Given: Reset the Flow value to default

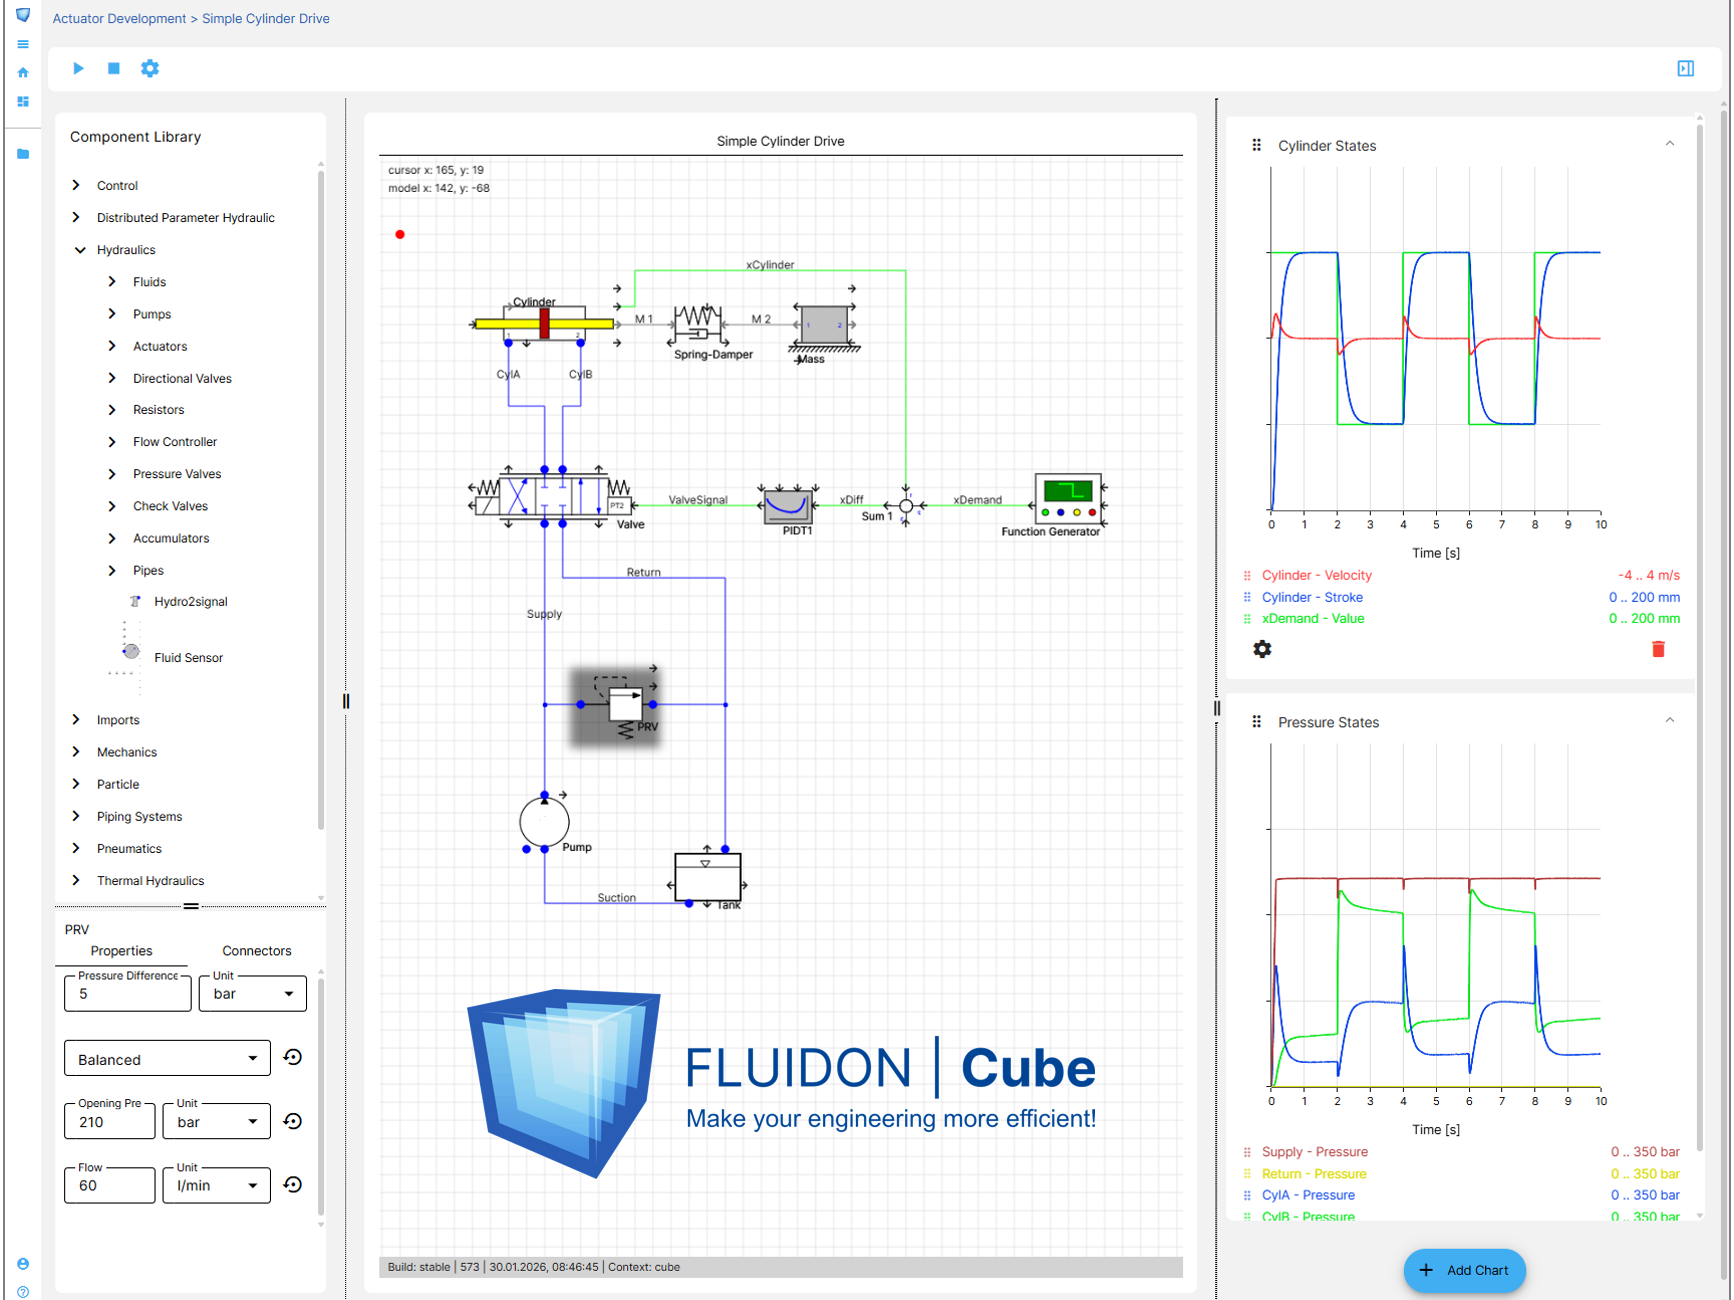Looking at the screenshot, I should coord(293,1184).
